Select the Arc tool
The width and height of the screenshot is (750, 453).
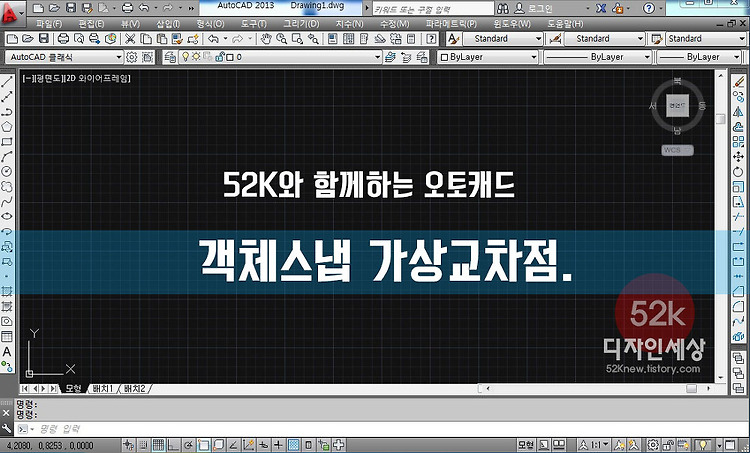click(x=7, y=156)
